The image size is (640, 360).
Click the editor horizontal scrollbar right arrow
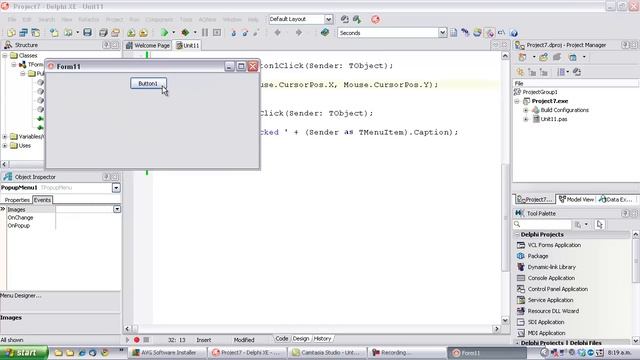(x=497, y=329)
